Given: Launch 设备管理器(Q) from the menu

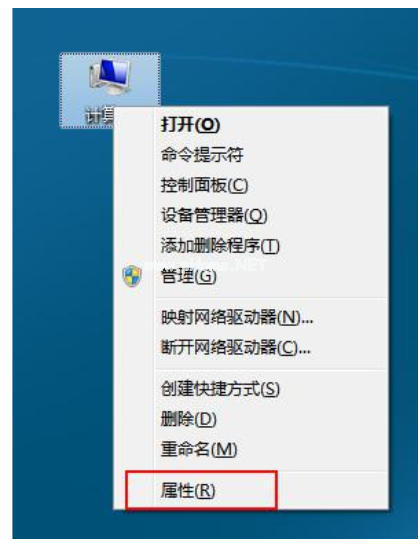Looking at the screenshot, I should [x=251, y=216].
